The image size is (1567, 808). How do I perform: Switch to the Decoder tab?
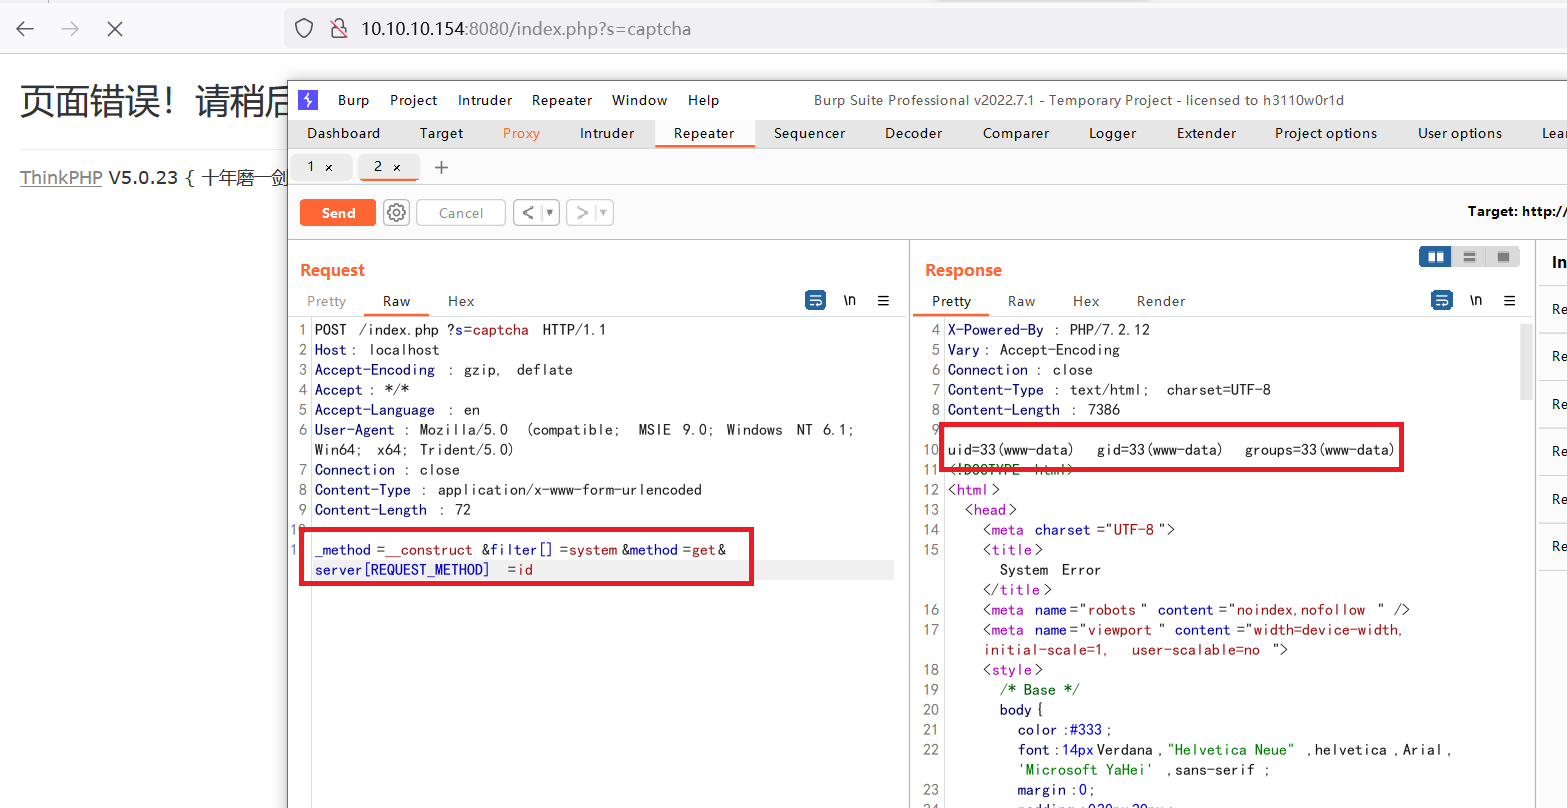914,133
